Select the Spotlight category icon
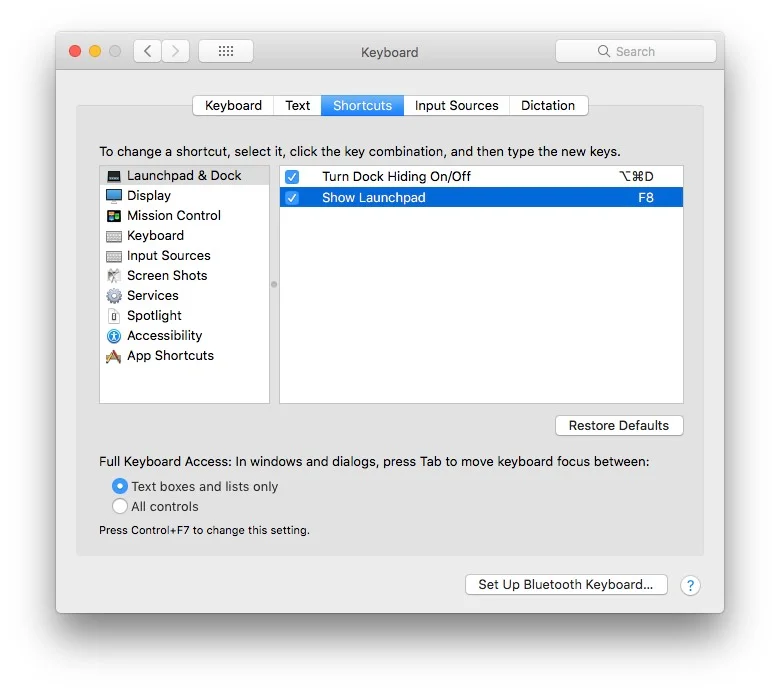Viewport: 780px width, 693px height. [114, 316]
